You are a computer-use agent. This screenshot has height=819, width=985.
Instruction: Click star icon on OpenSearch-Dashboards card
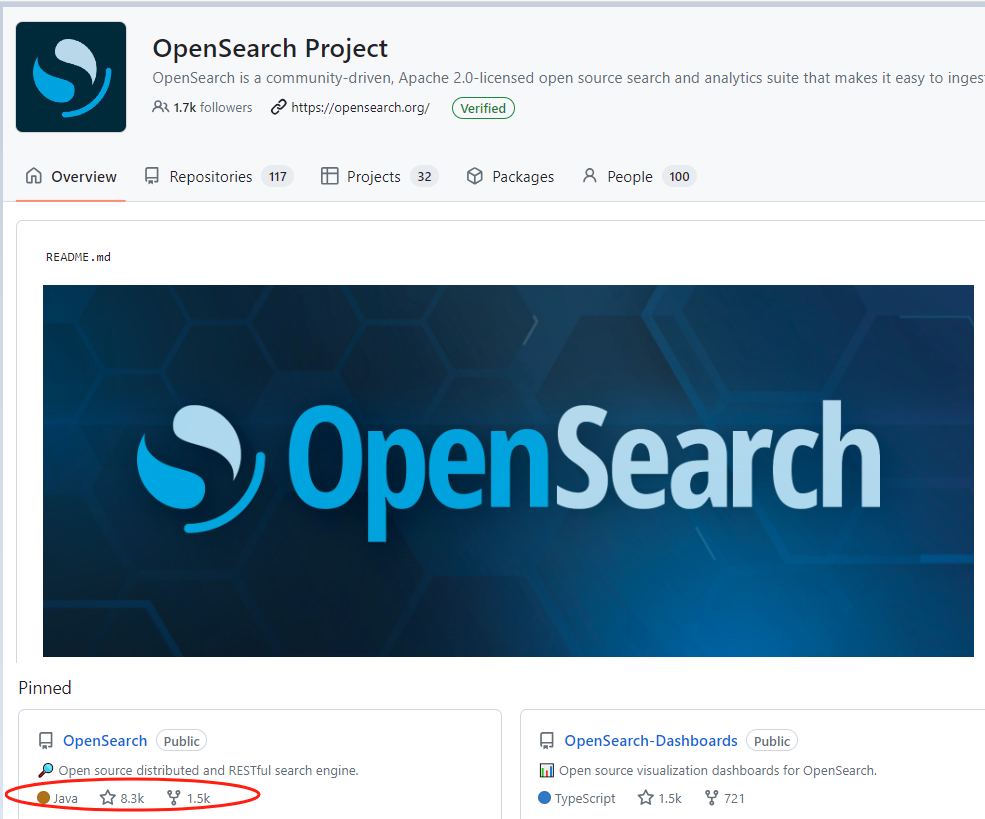[x=646, y=798]
